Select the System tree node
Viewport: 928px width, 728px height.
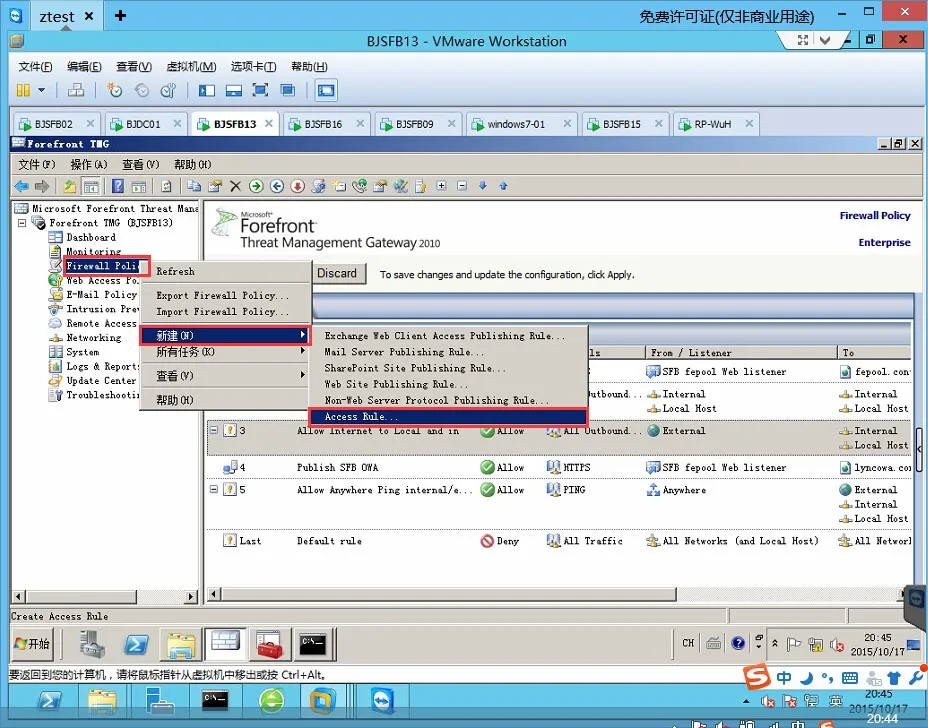click(x=82, y=352)
